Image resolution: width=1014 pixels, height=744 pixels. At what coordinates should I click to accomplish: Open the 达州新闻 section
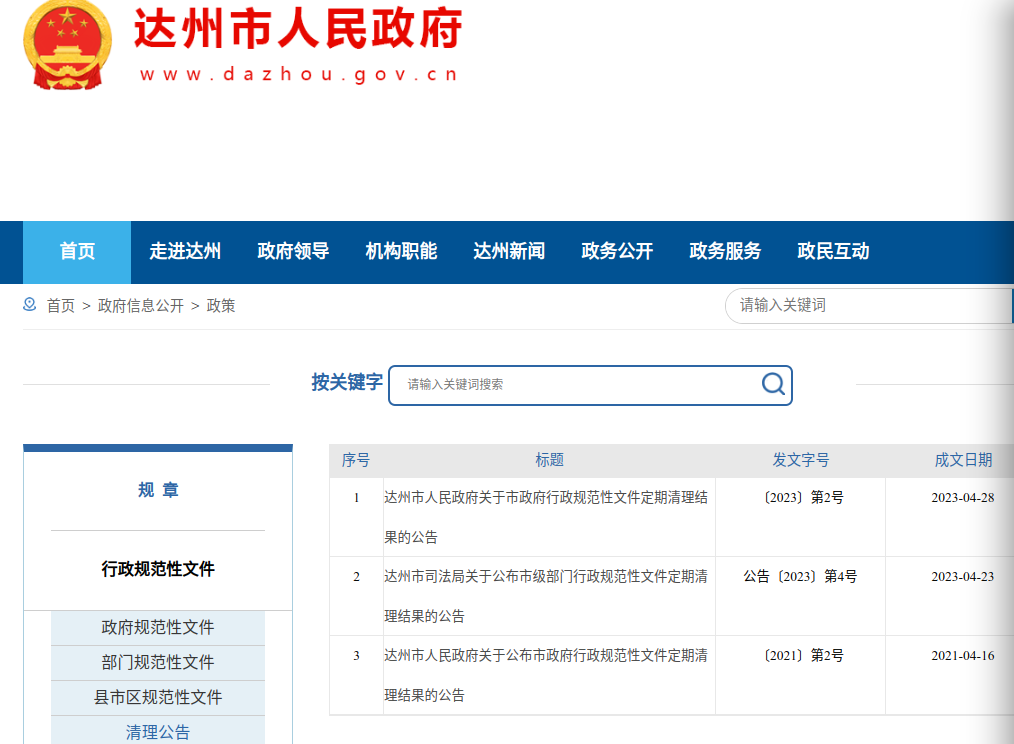click(509, 252)
